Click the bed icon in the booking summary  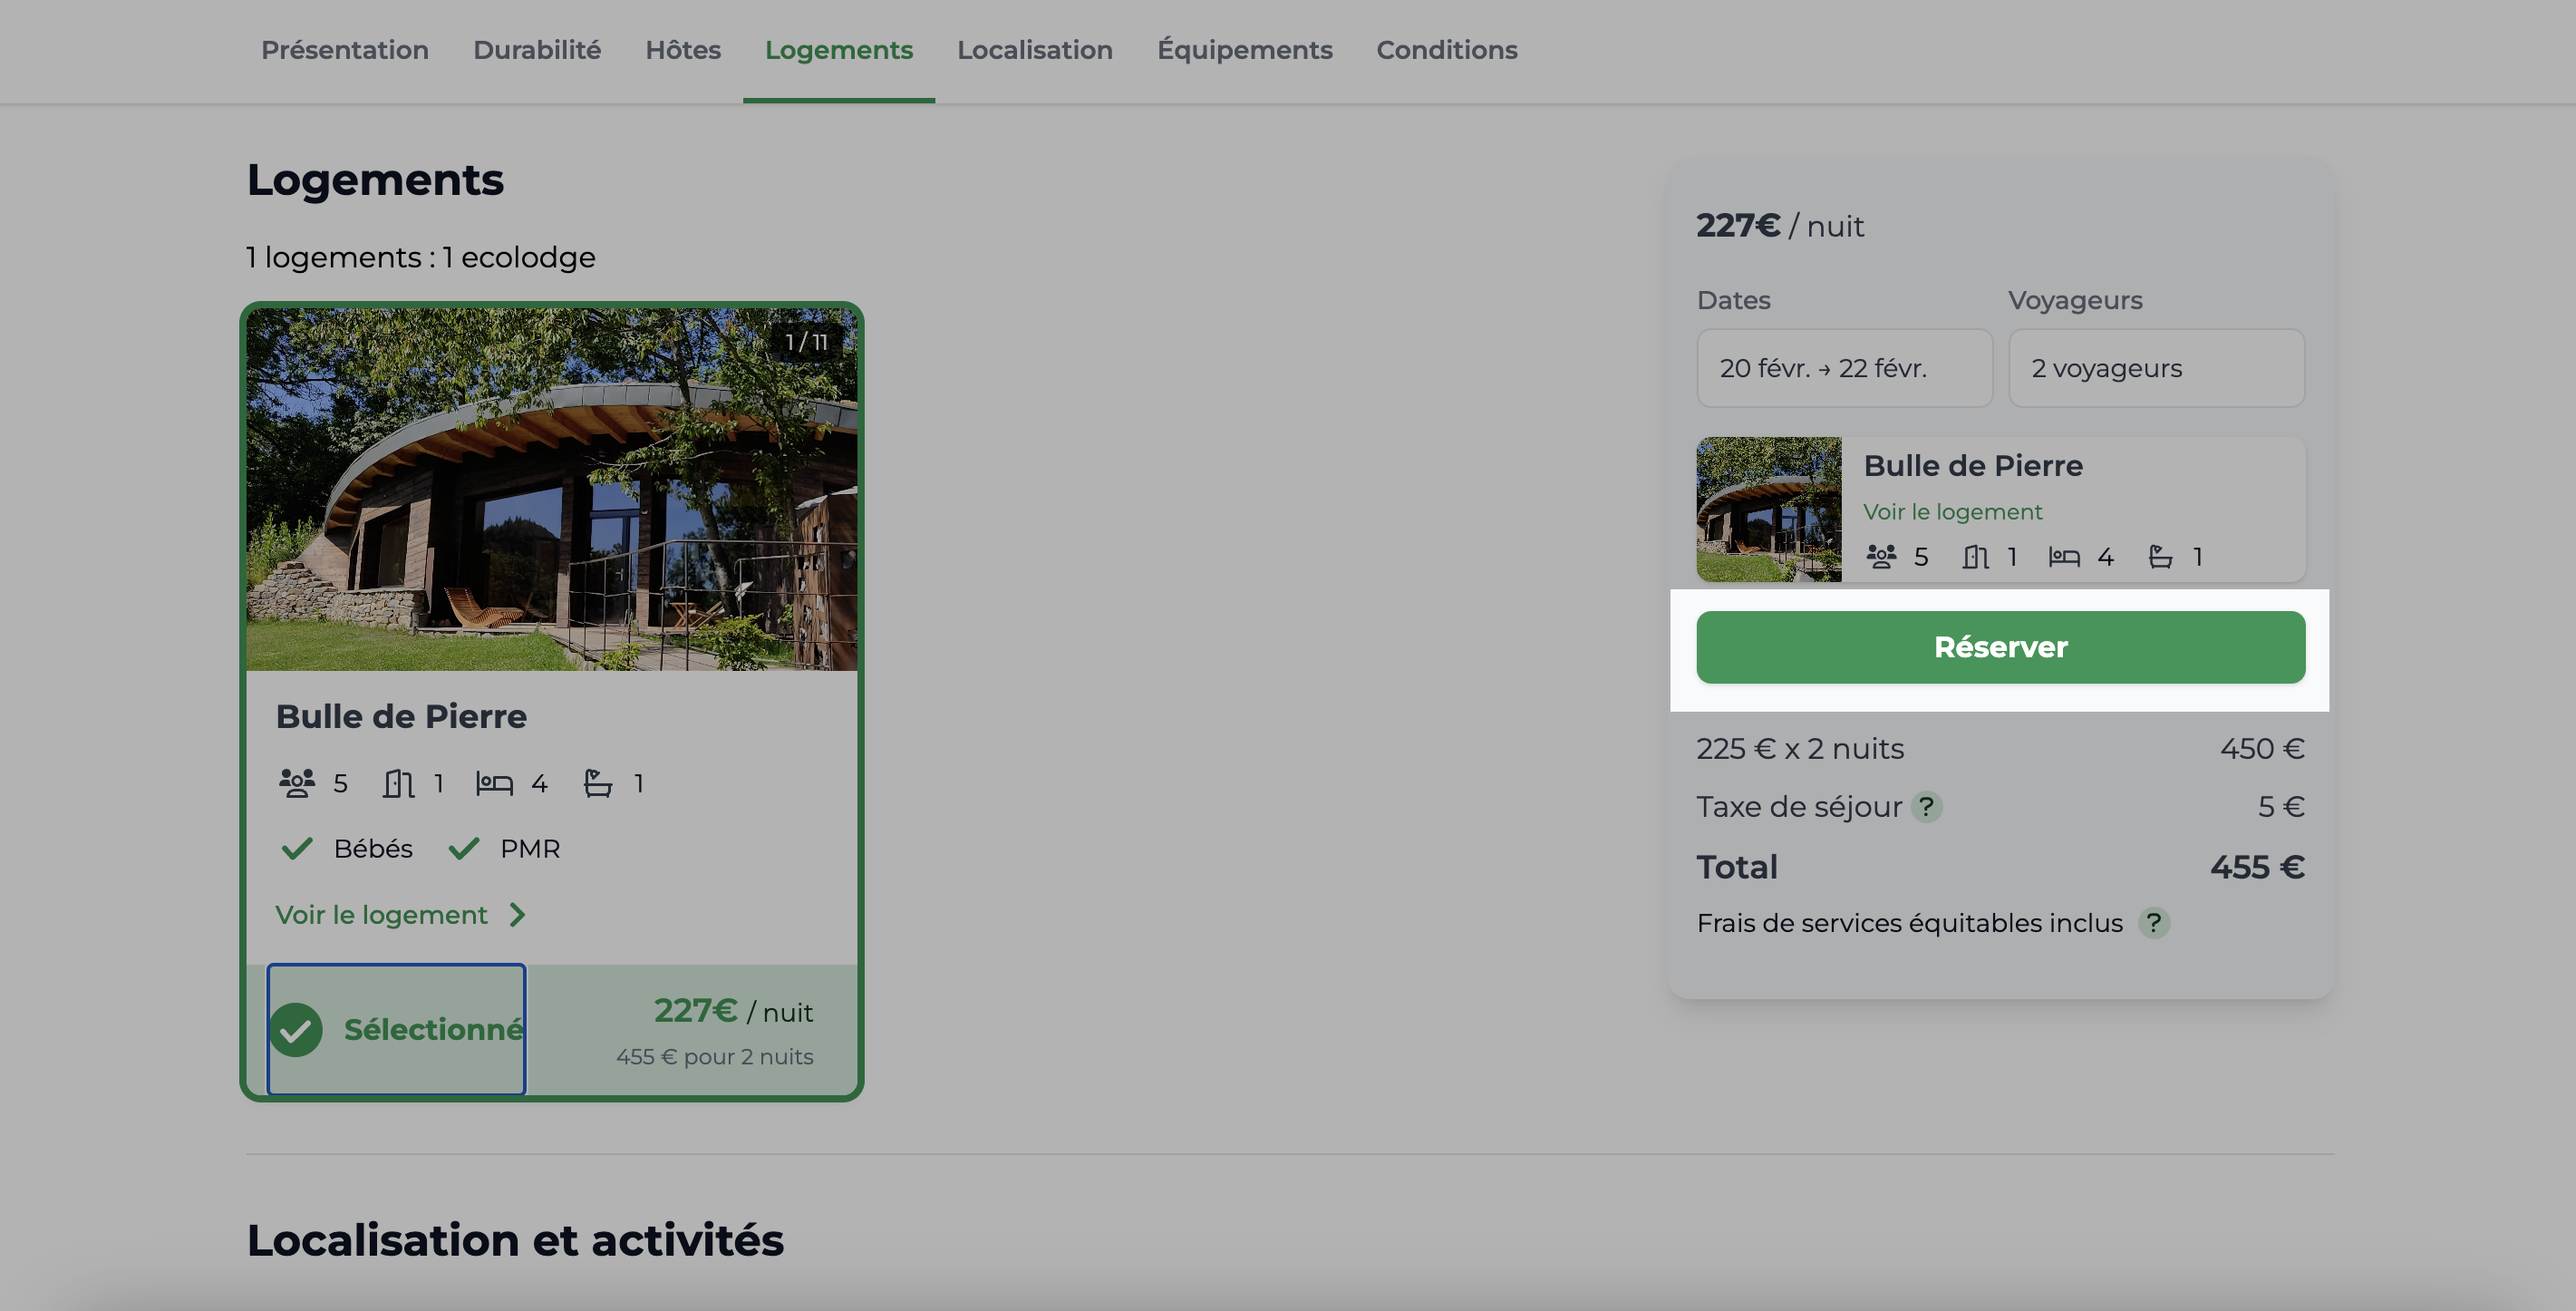(x=2064, y=557)
